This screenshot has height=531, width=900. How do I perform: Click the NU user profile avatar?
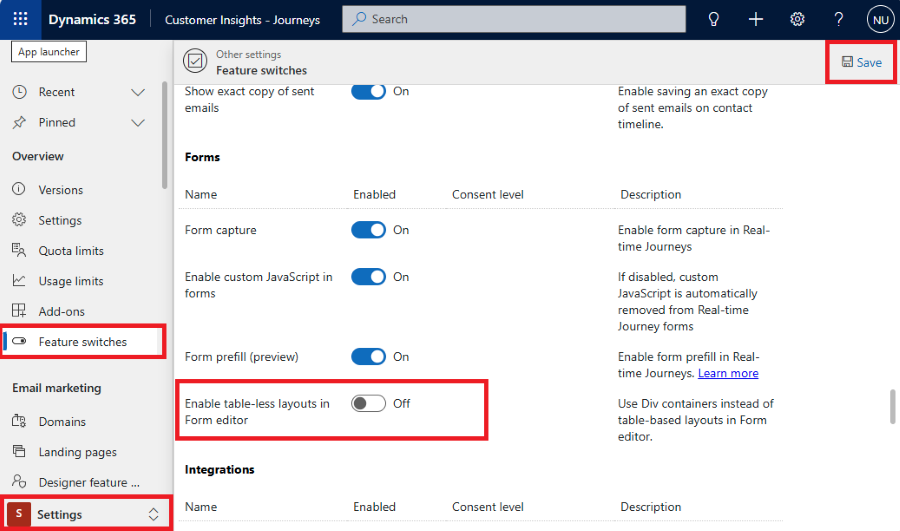coord(880,19)
